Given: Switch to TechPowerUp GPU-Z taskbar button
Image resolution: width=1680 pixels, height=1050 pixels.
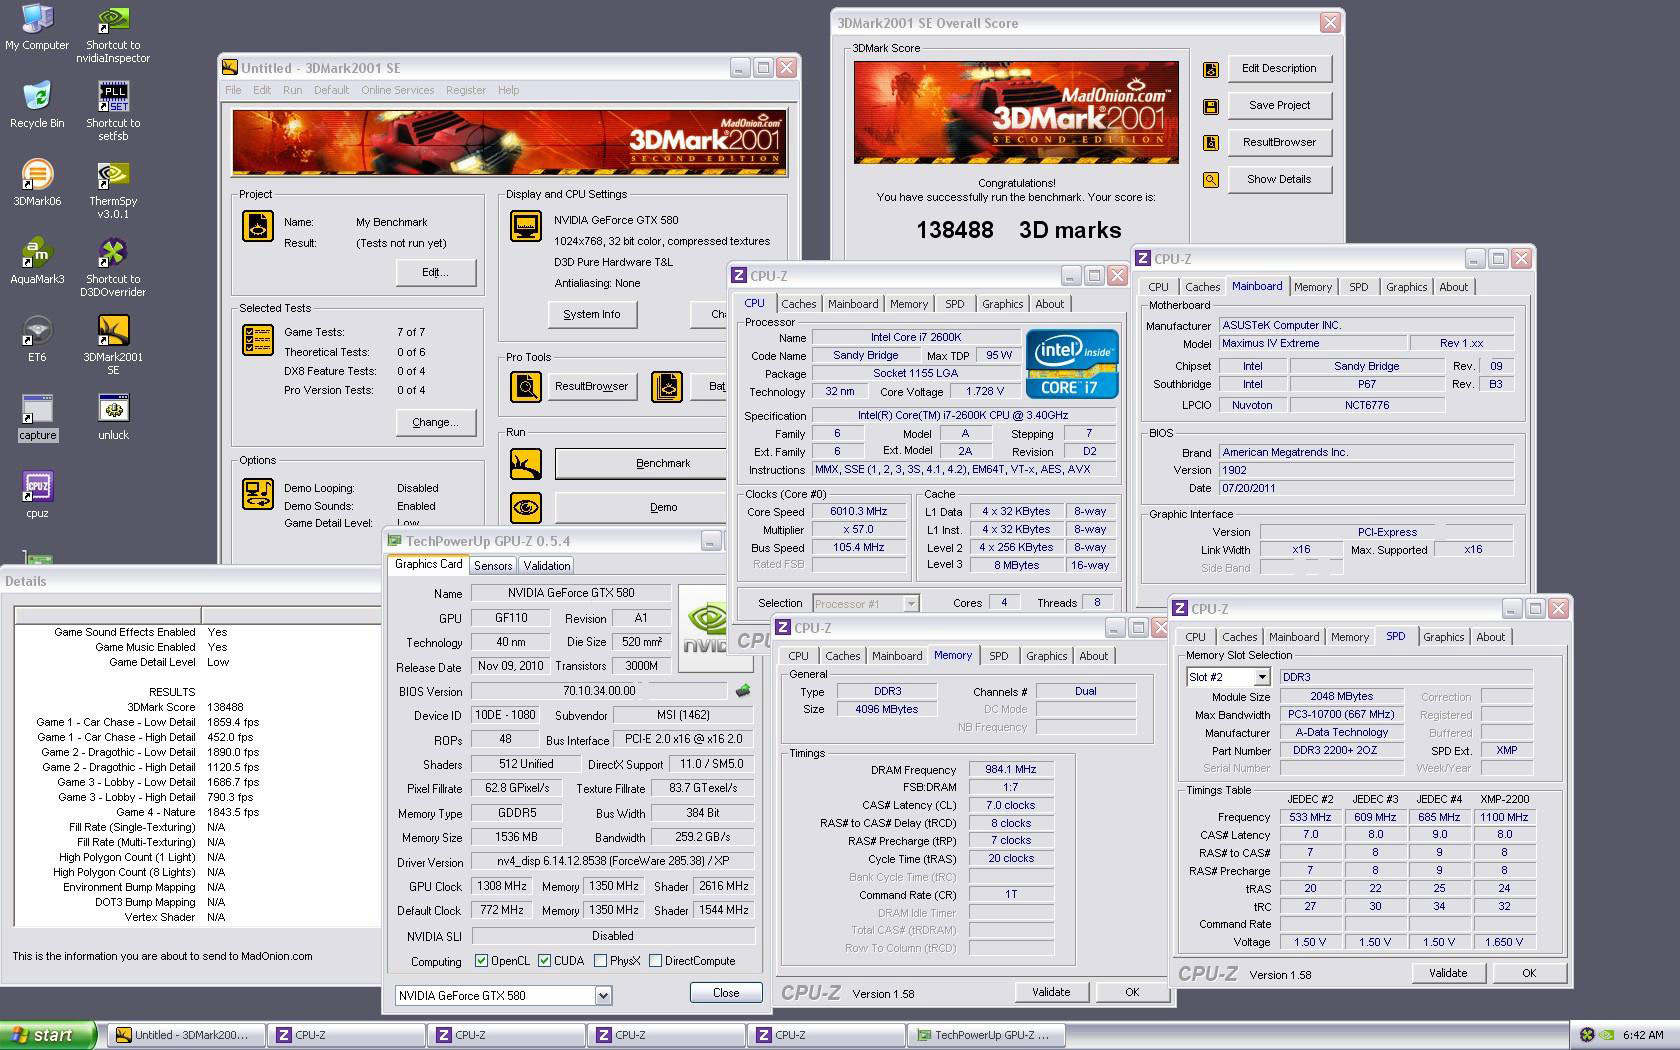Looking at the screenshot, I should pyautogui.click(x=986, y=1035).
